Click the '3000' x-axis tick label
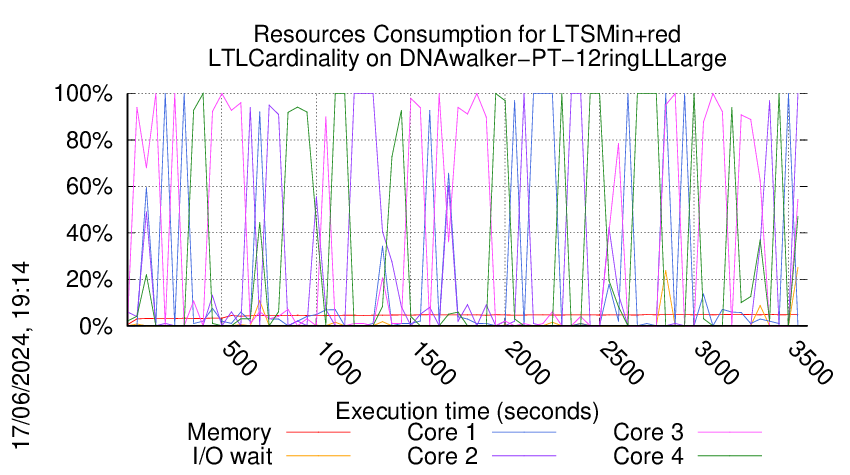The image size is (850, 475). click(716, 363)
